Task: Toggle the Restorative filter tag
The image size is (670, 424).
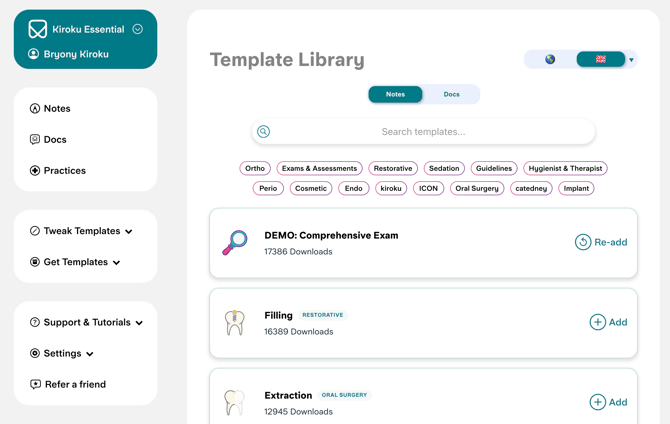Action: [393, 169]
